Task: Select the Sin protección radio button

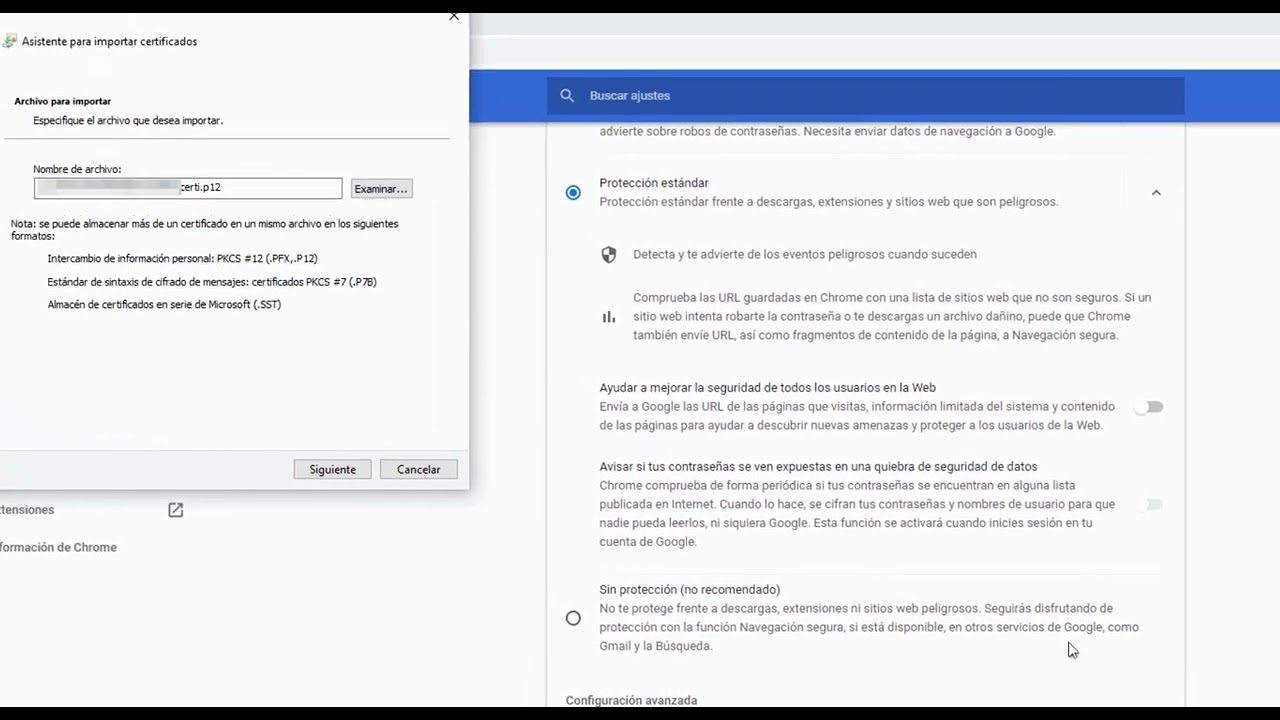Action: point(573,618)
